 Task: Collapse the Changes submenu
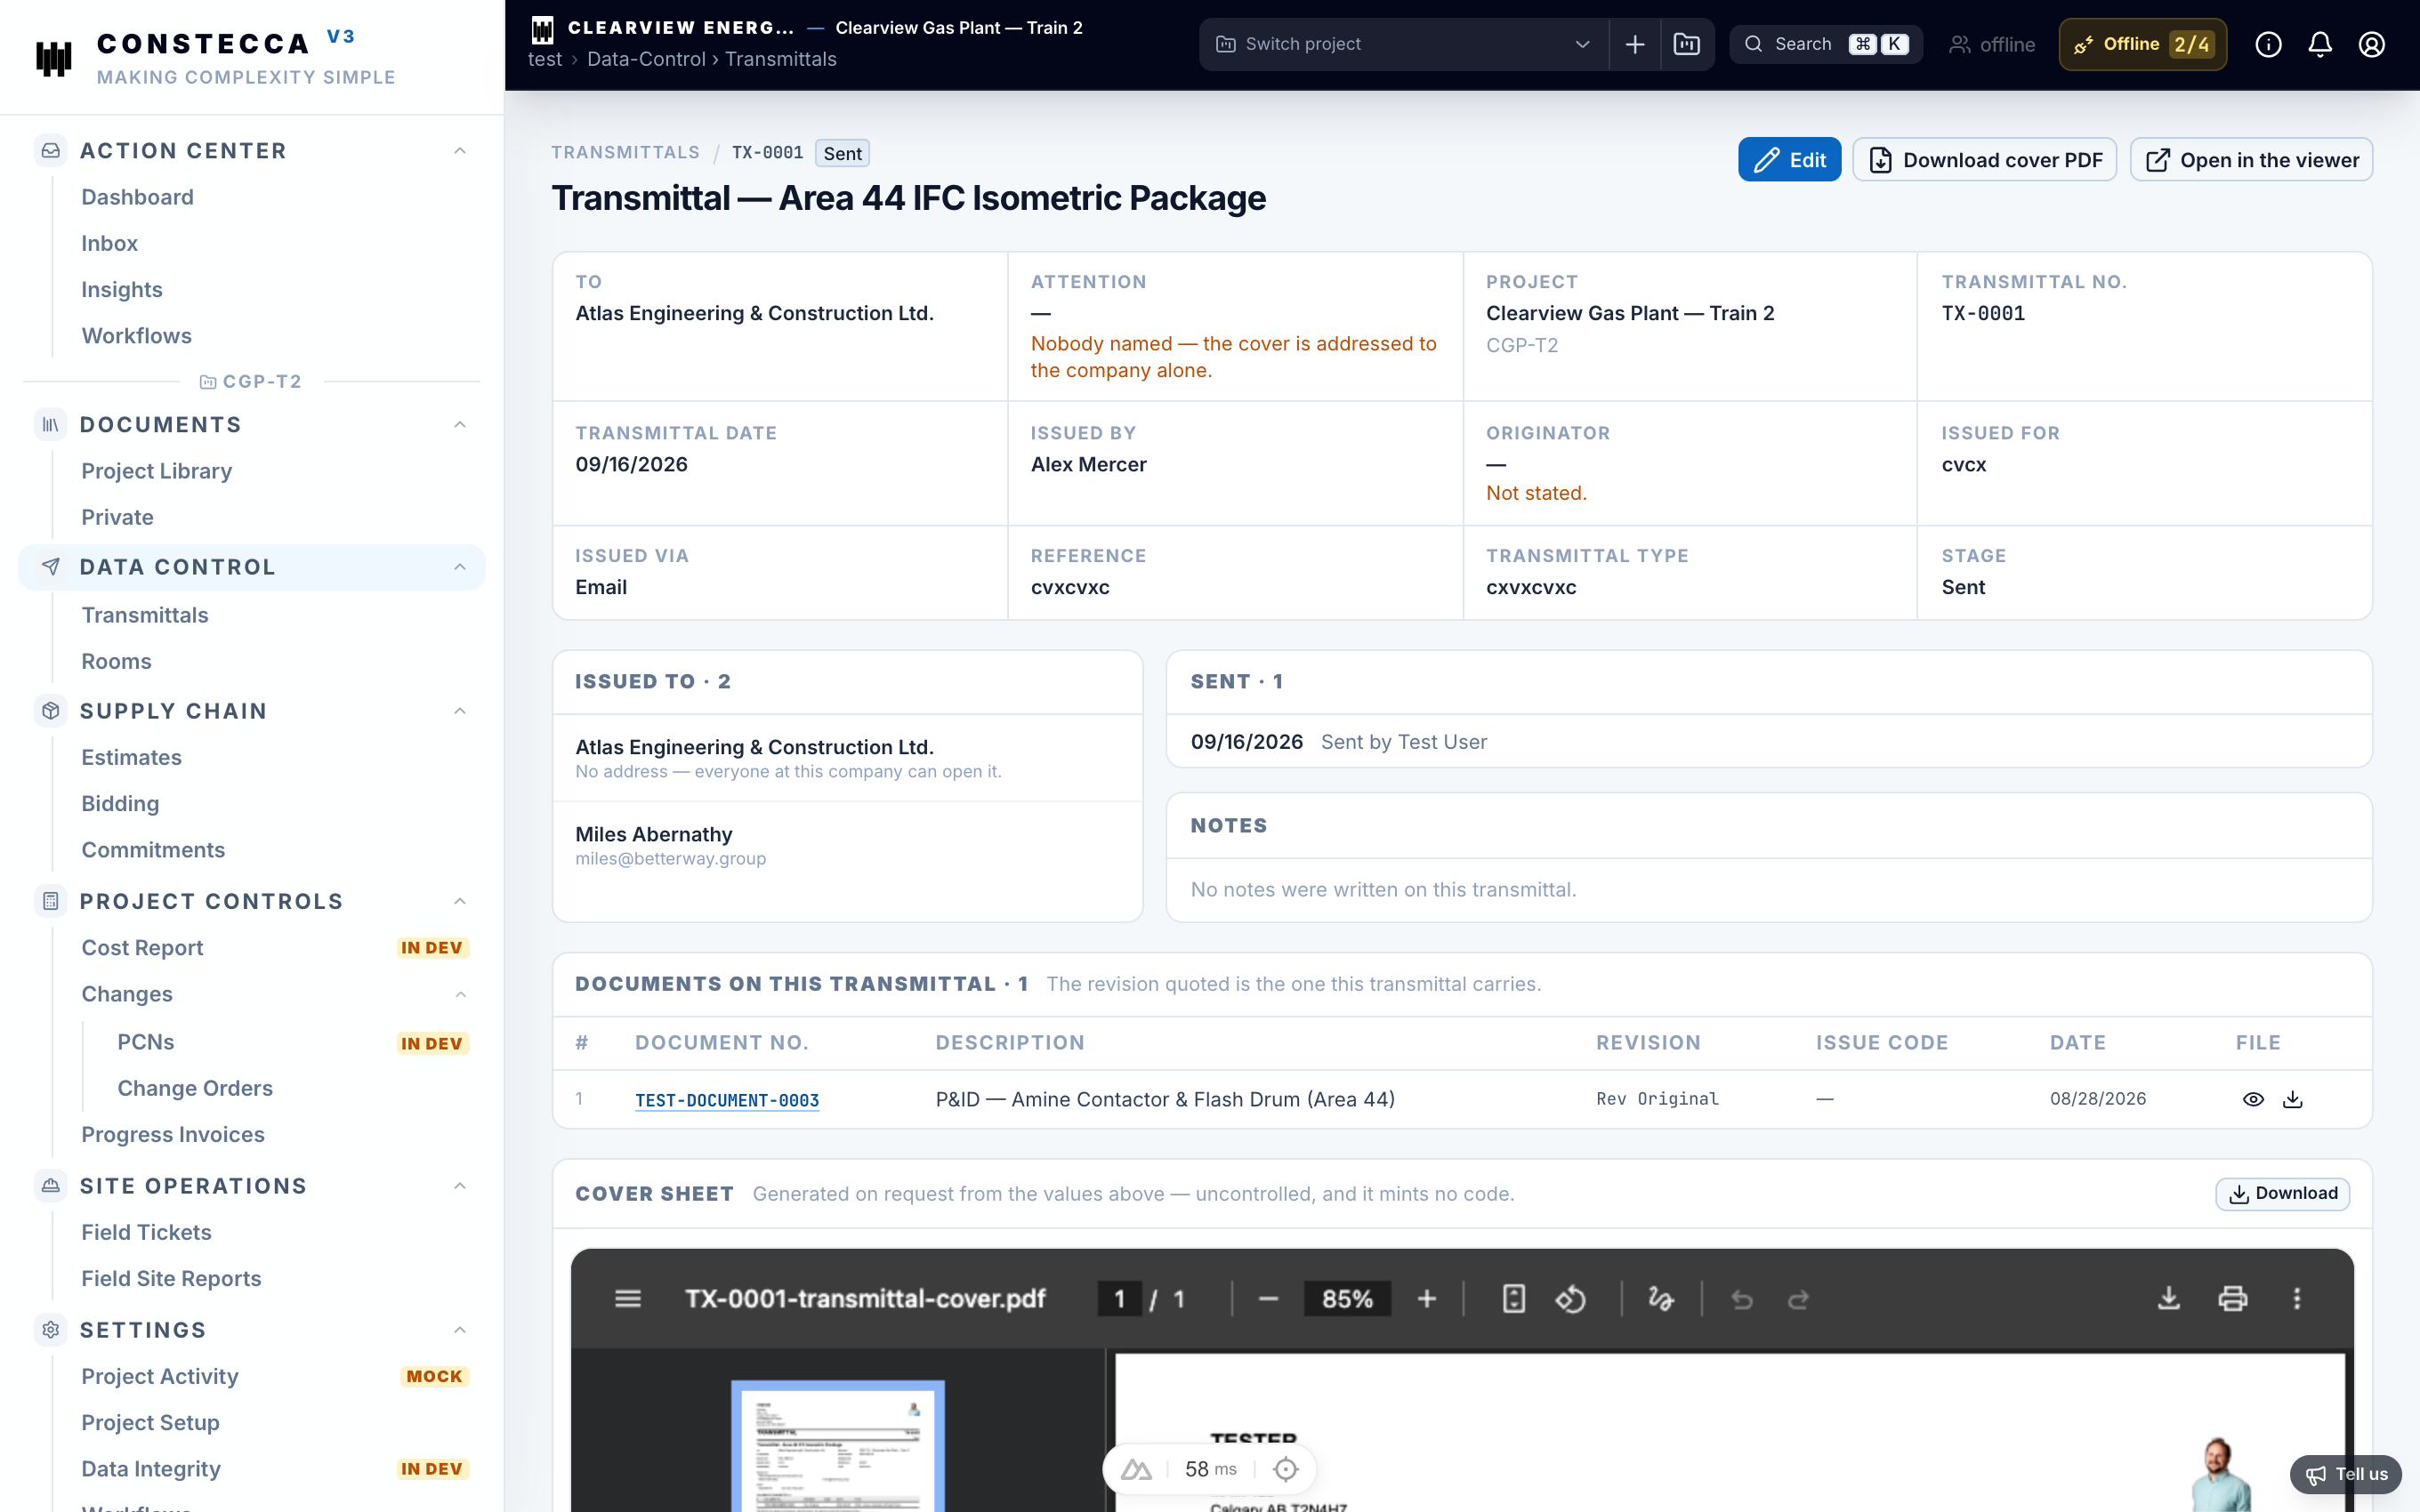[460, 994]
